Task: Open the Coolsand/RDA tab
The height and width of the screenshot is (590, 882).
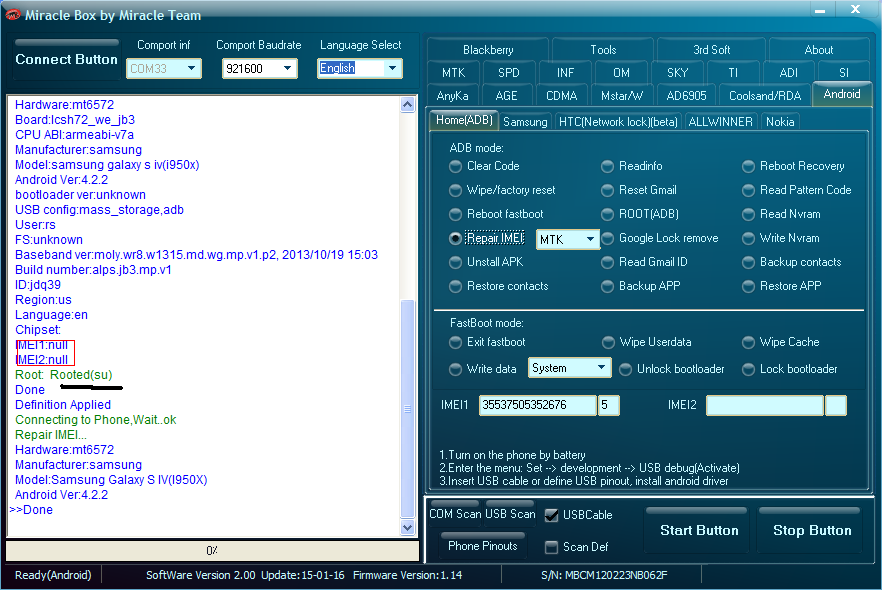Action: (764, 96)
